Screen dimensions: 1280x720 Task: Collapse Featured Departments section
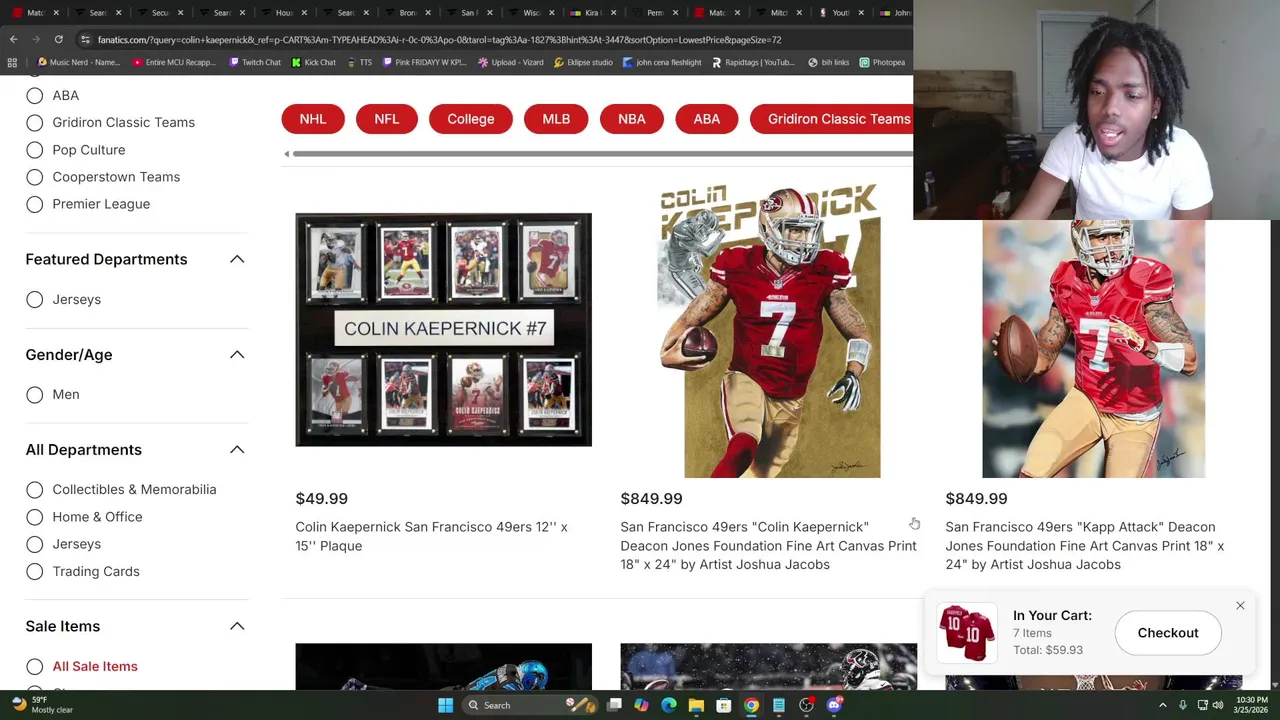(x=237, y=259)
